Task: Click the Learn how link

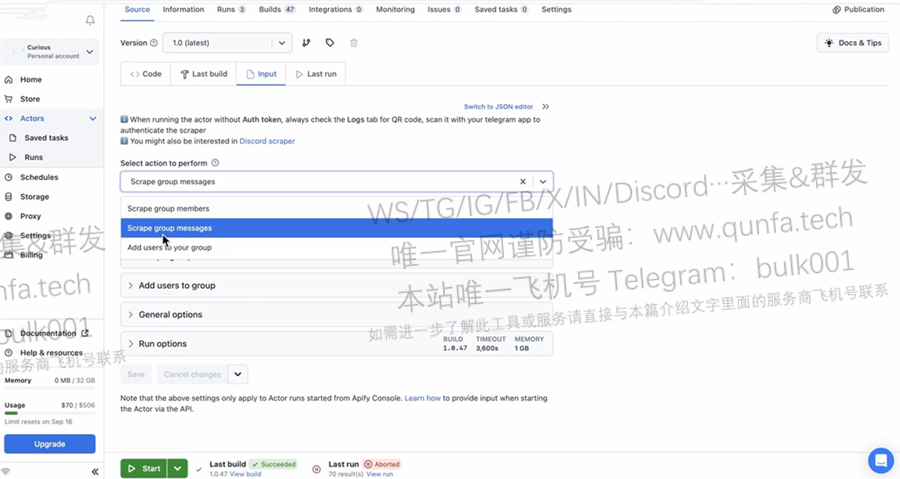Action: click(422, 398)
